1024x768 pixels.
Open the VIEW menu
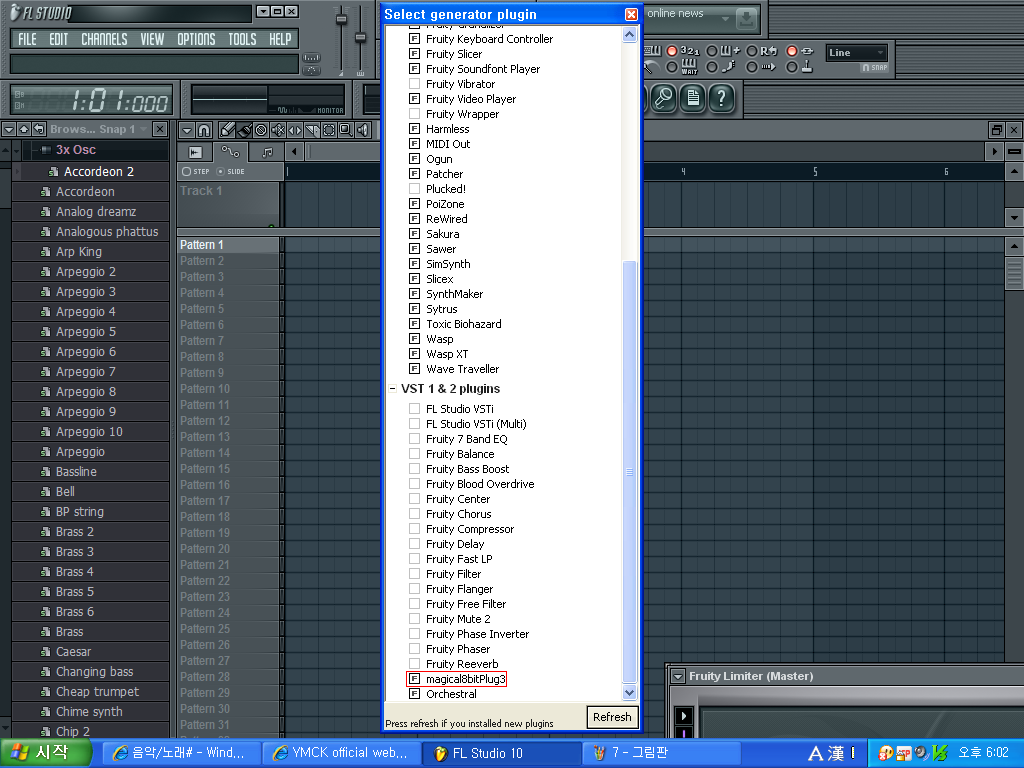pyautogui.click(x=152, y=39)
